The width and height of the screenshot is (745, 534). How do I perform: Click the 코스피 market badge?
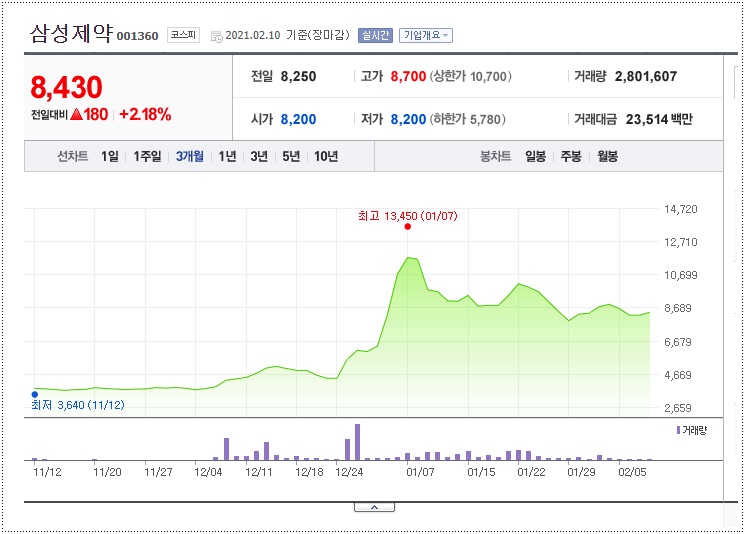pyautogui.click(x=183, y=35)
